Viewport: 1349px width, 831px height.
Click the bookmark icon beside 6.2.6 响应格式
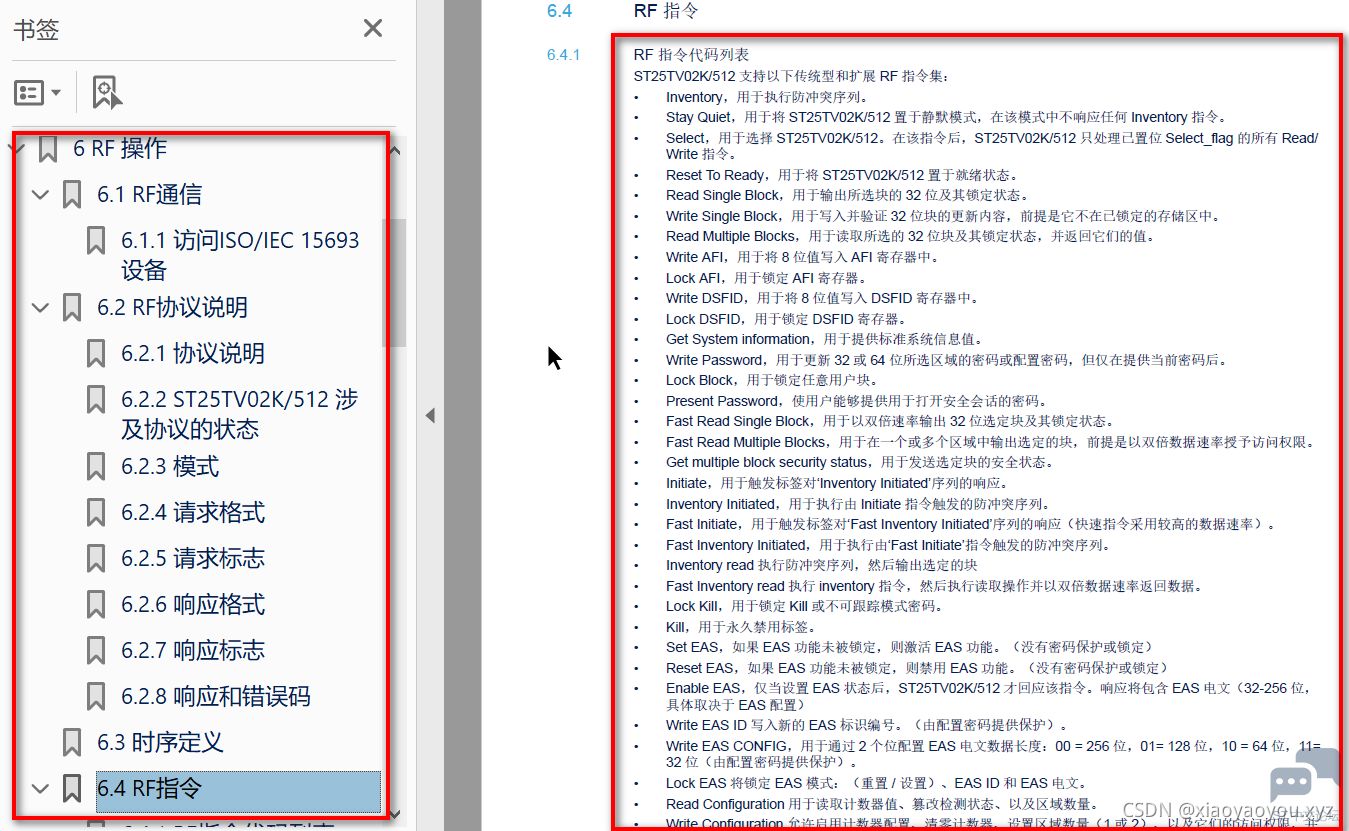click(96, 605)
